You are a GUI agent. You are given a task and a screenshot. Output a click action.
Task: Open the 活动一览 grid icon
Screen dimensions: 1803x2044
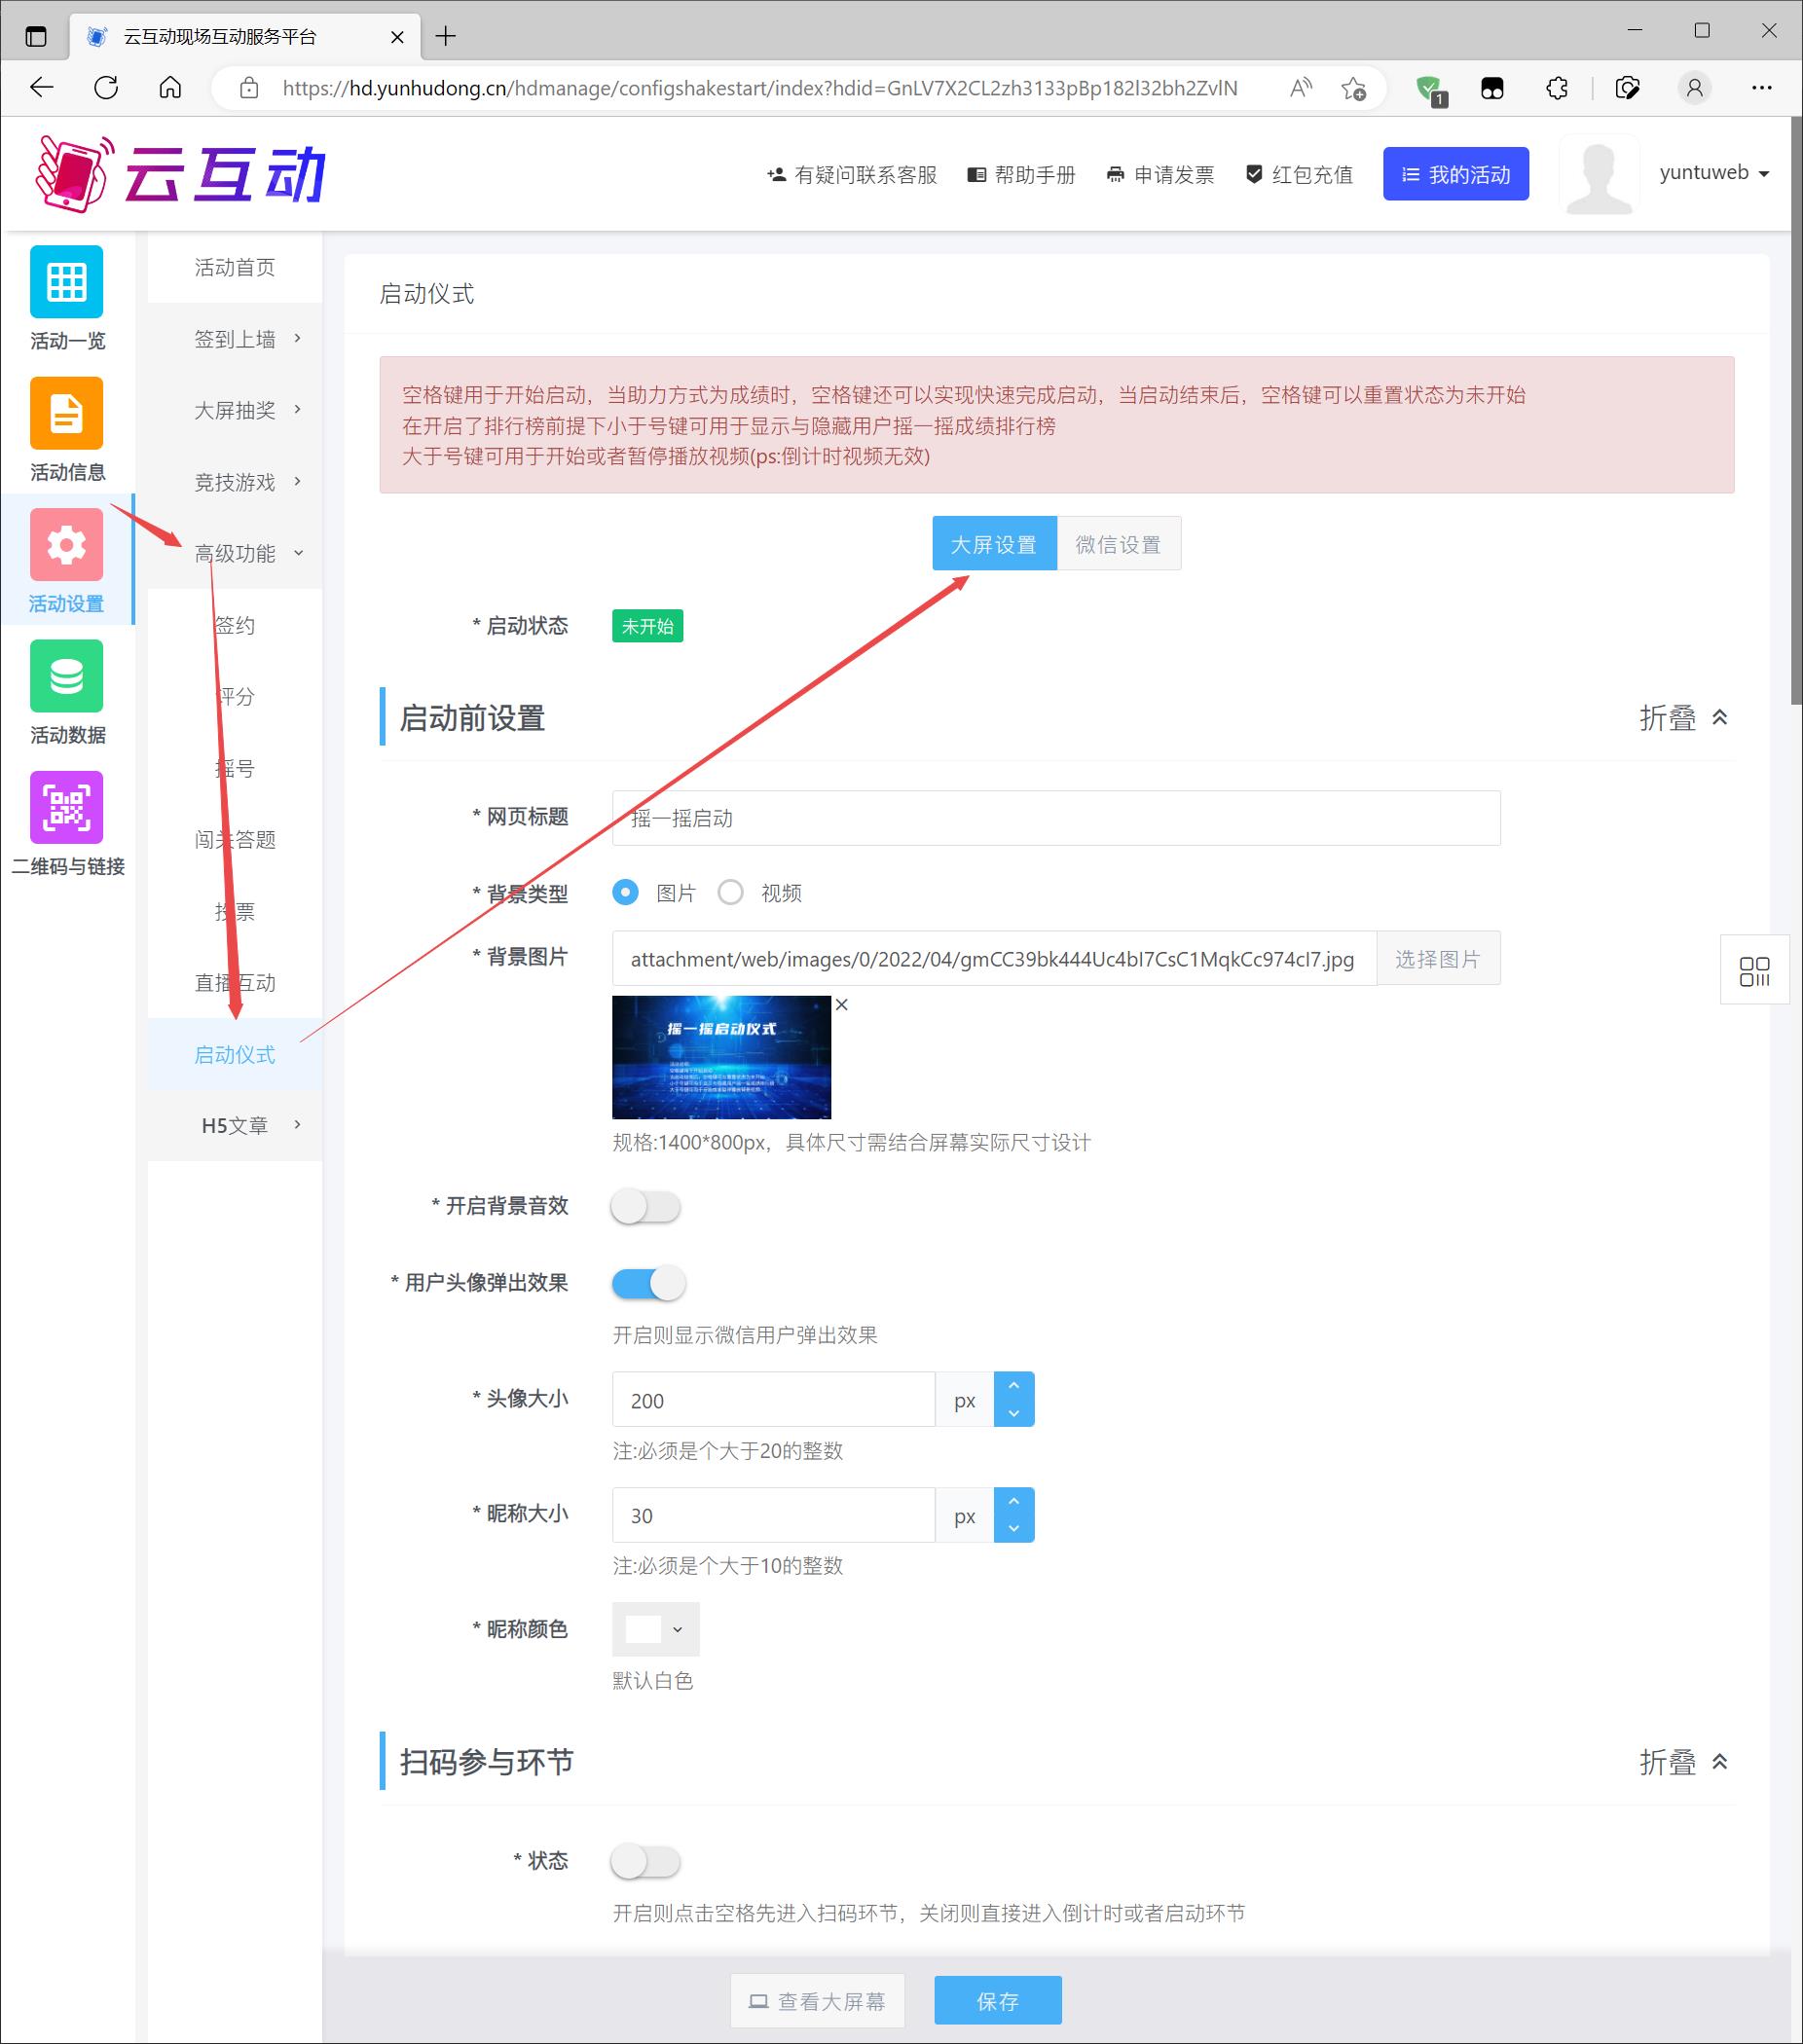tap(66, 282)
